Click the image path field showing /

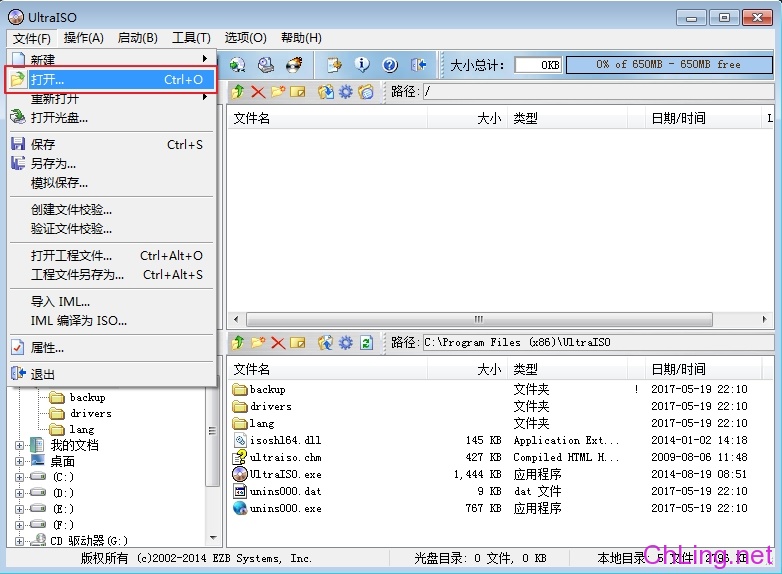click(598, 92)
